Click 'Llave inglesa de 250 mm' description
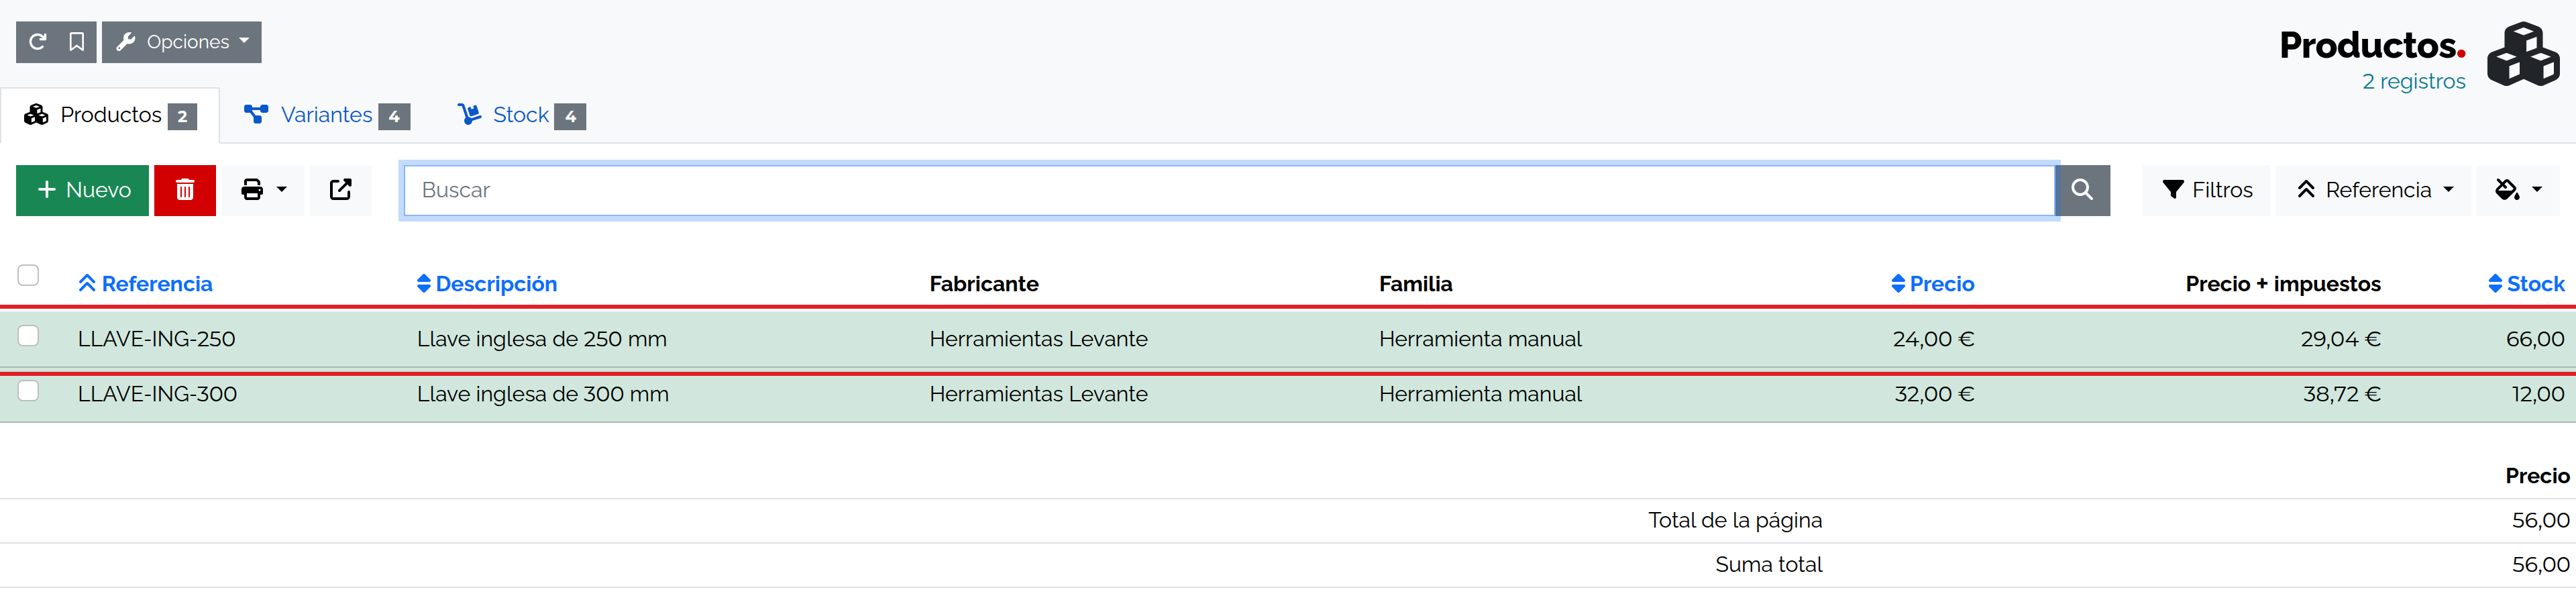The height and width of the screenshot is (598, 2576). click(542, 339)
